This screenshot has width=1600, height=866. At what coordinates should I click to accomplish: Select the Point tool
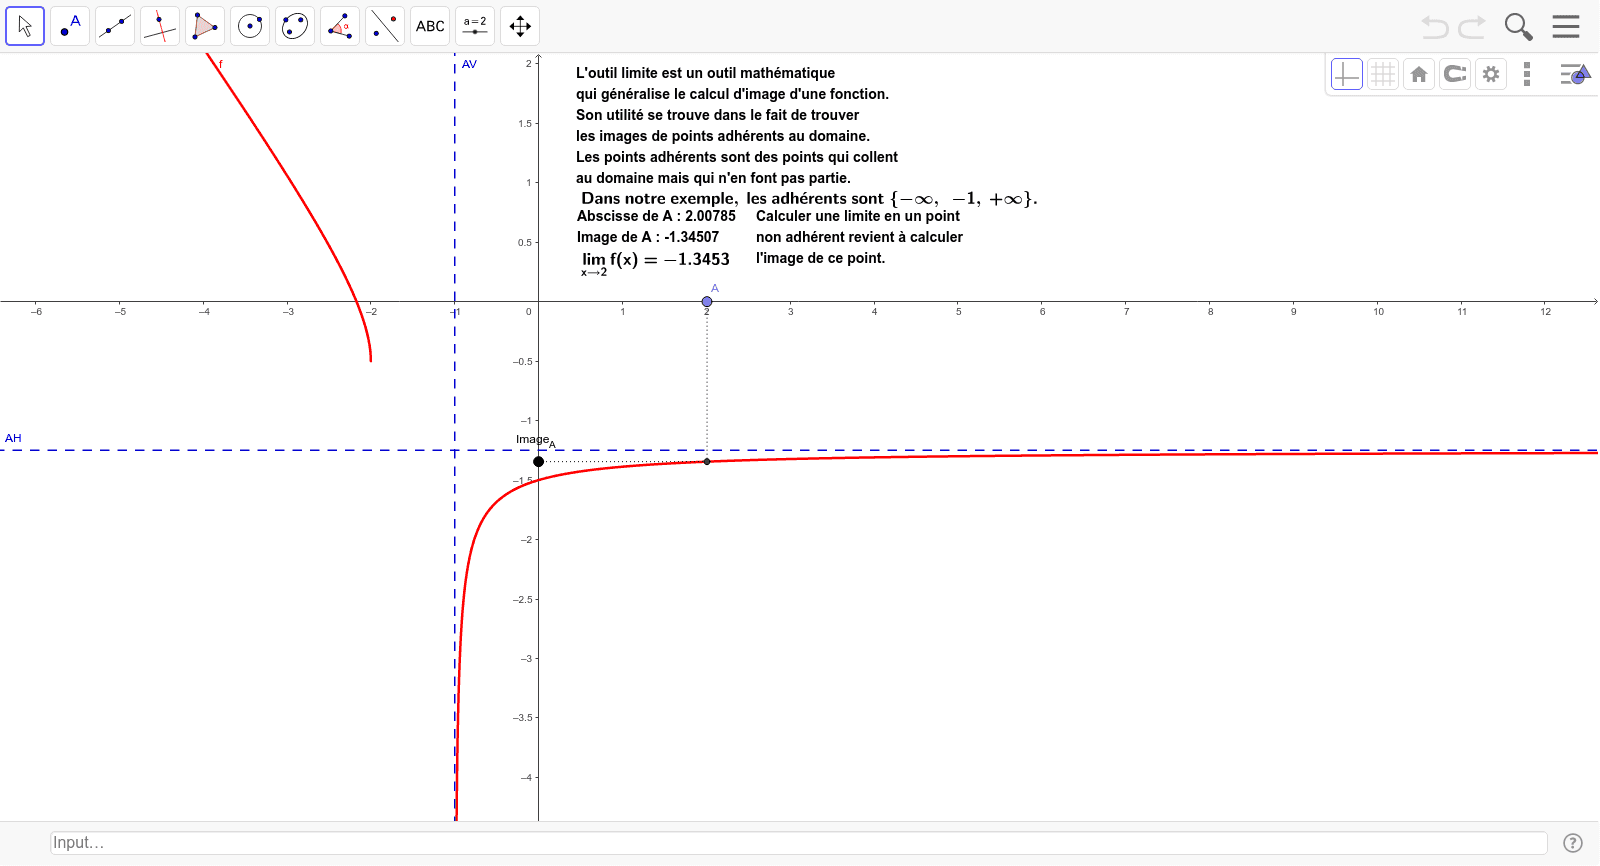tap(70, 26)
